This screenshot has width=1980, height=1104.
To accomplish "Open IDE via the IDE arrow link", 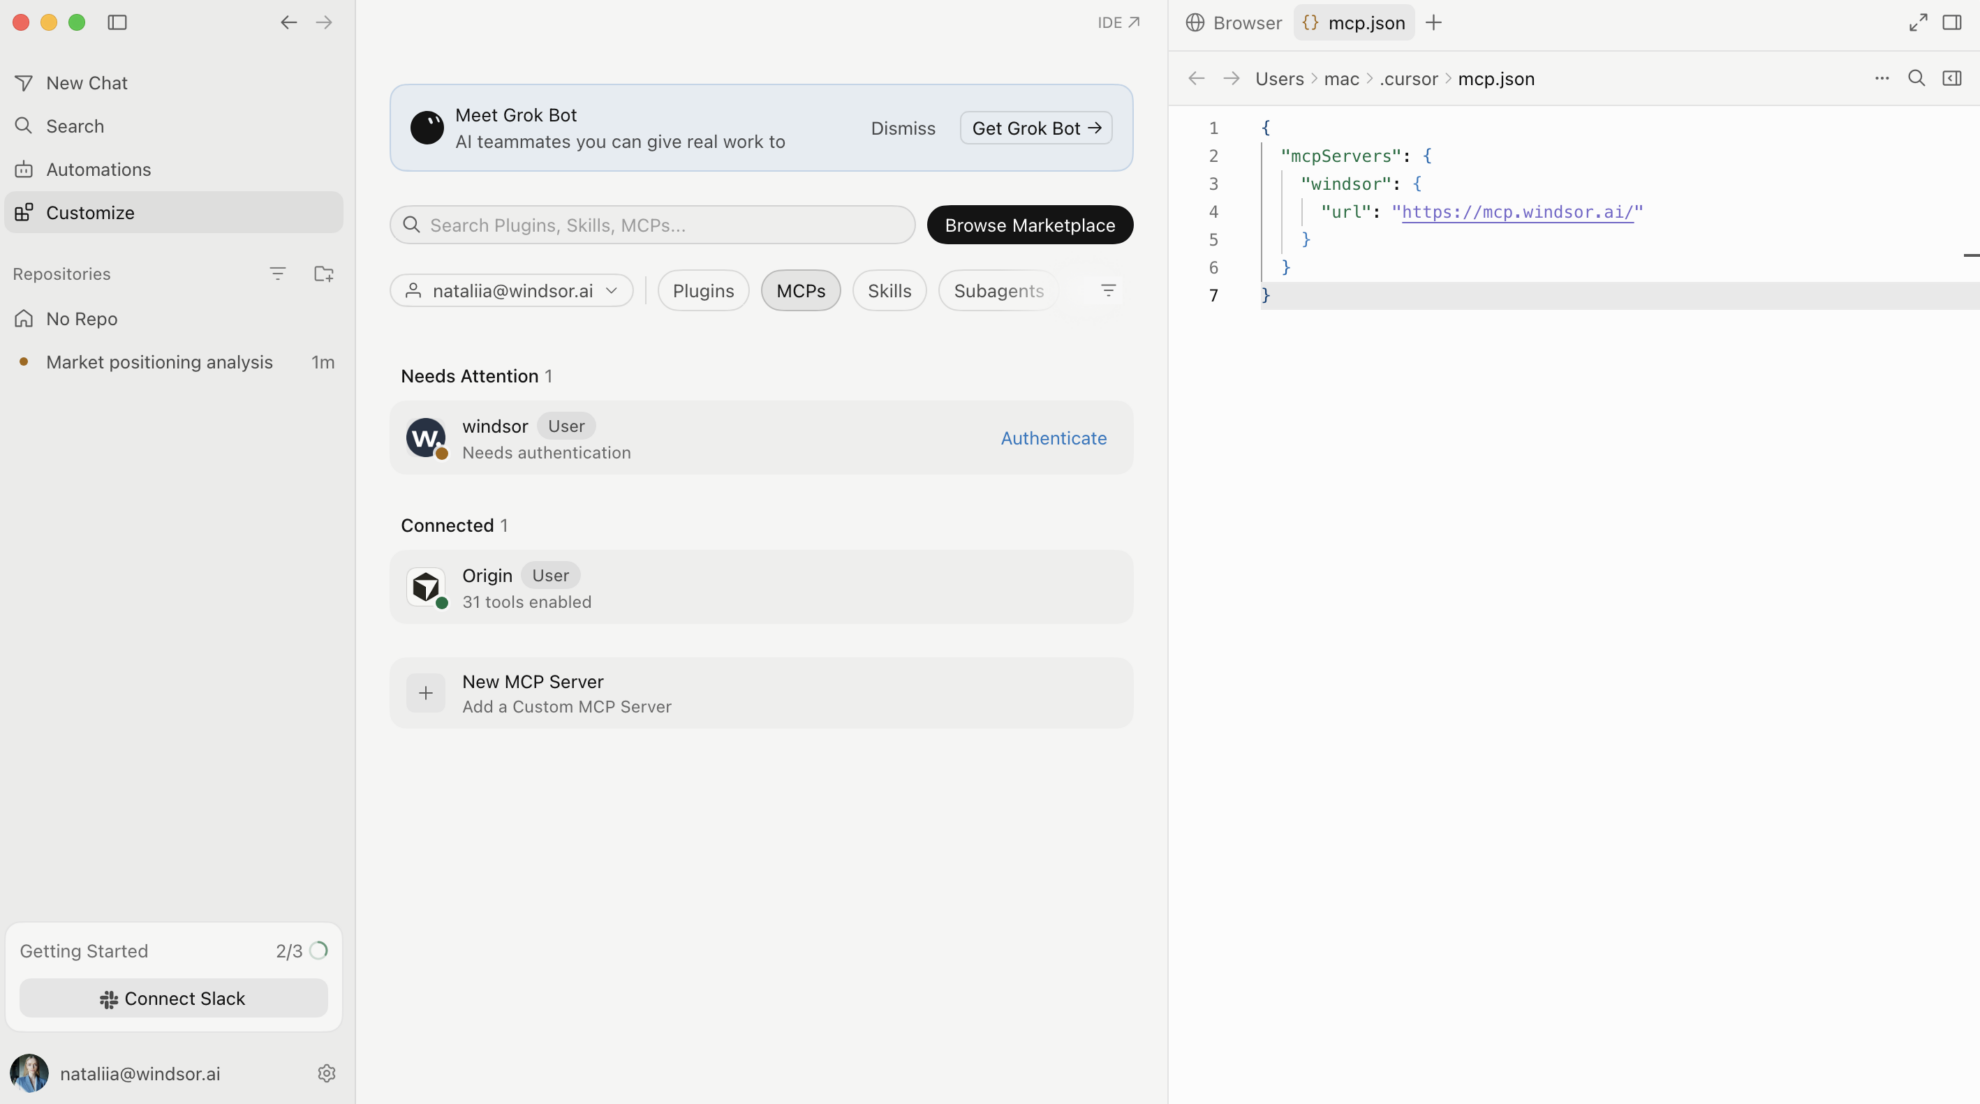I will [1118, 22].
